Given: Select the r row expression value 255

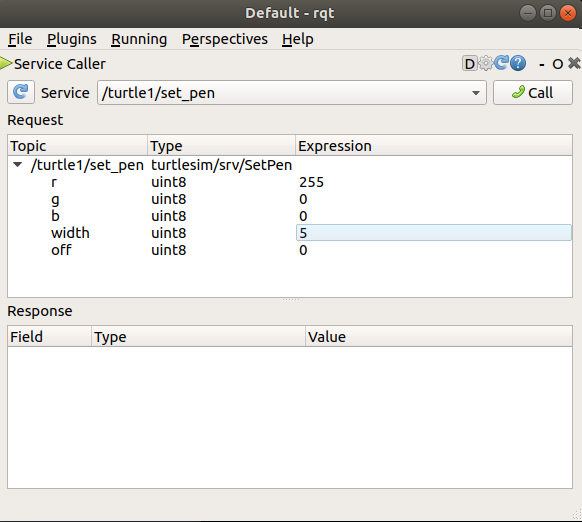Looking at the screenshot, I should tap(311, 182).
